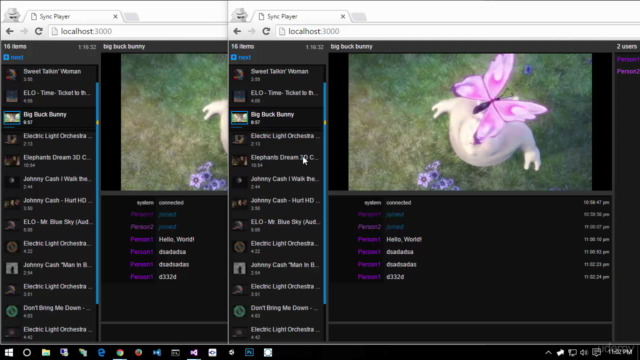Close Sync Player tab in left window
Viewport: 640px width, 360px height.
(115, 16)
